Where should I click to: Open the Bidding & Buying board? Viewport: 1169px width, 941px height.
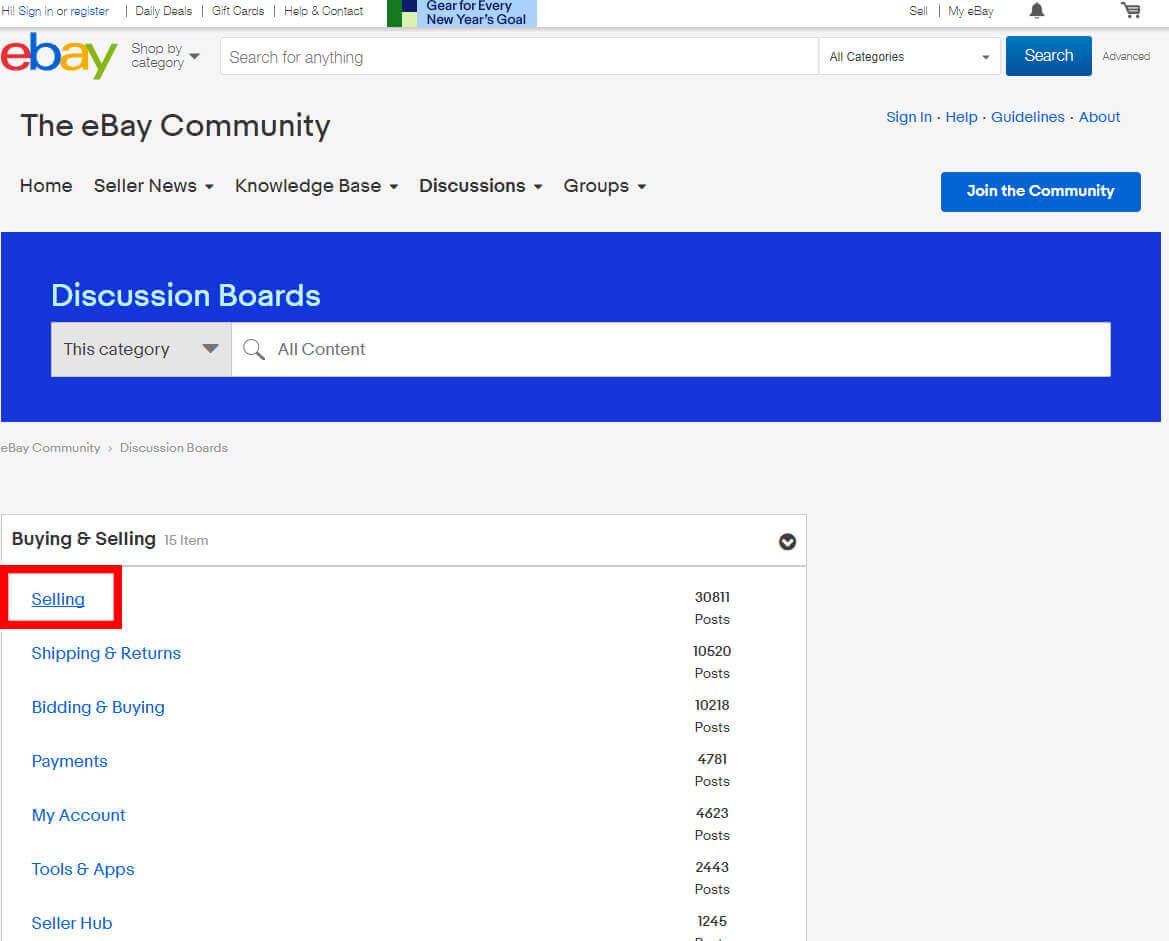[98, 707]
